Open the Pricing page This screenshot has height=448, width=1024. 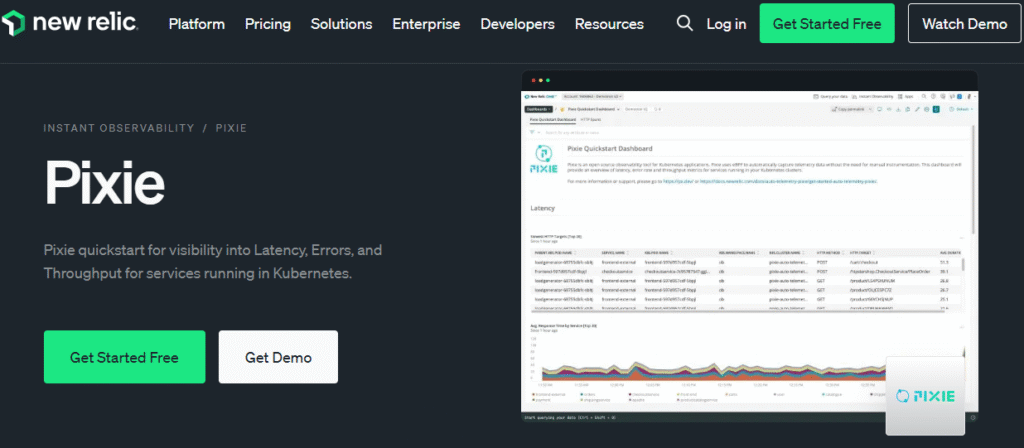point(267,23)
